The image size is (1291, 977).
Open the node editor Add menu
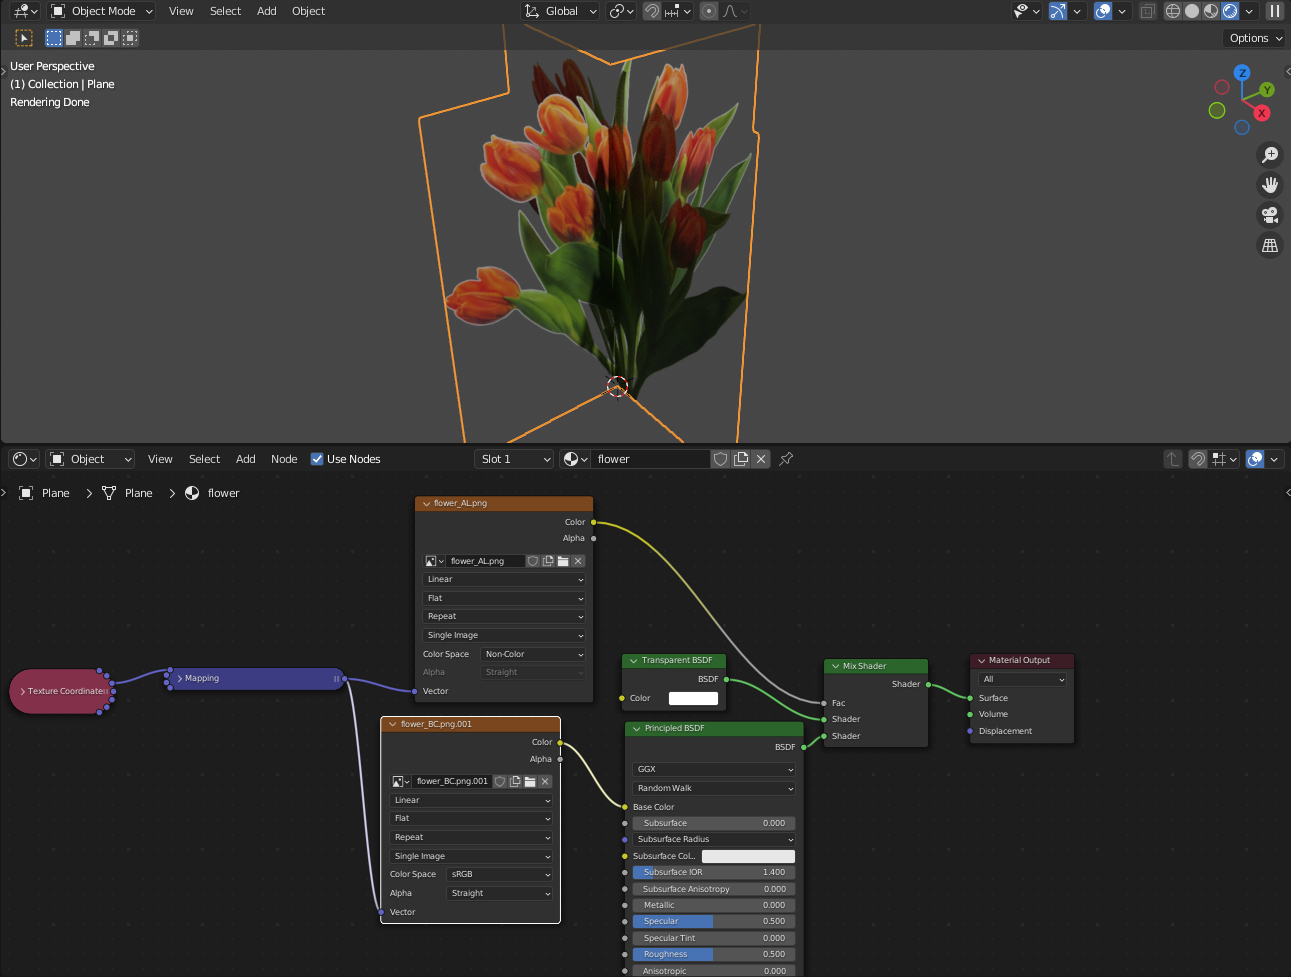[x=246, y=459]
